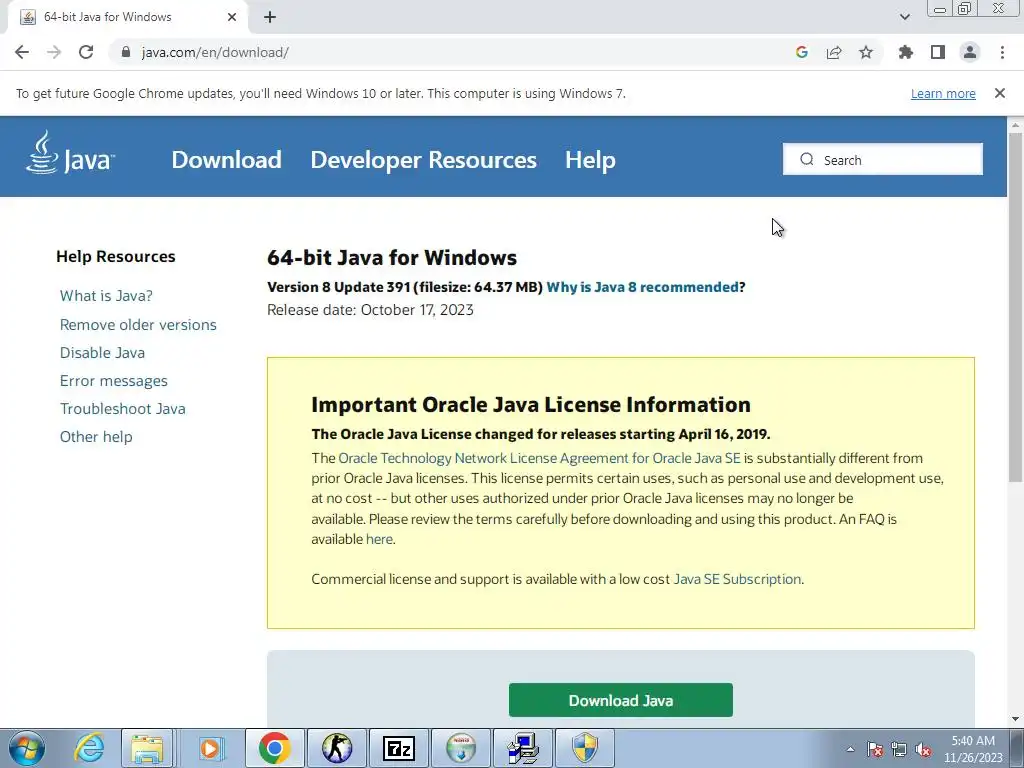The width and height of the screenshot is (1024, 768).
Task: Toggle the Chrome side panel
Action: click(938, 52)
